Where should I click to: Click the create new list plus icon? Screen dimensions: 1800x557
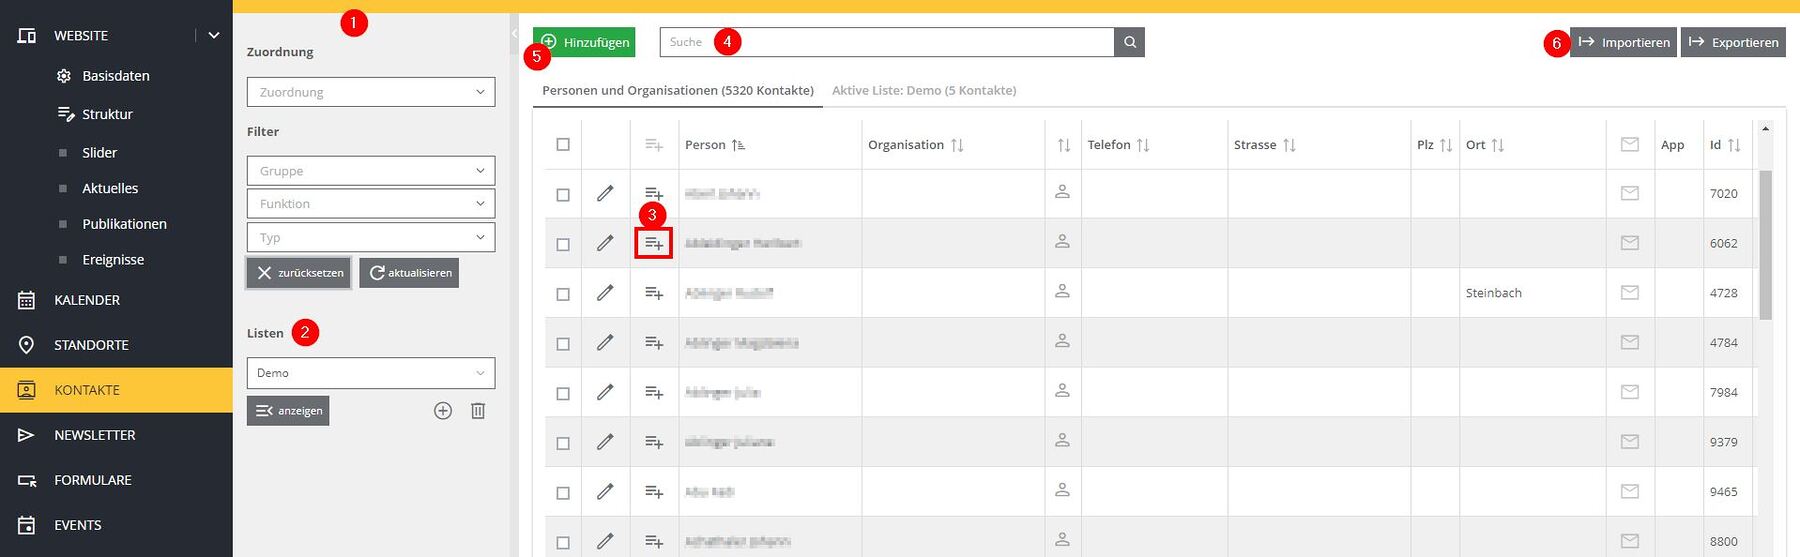pyautogui.click(x=443, y=411)
